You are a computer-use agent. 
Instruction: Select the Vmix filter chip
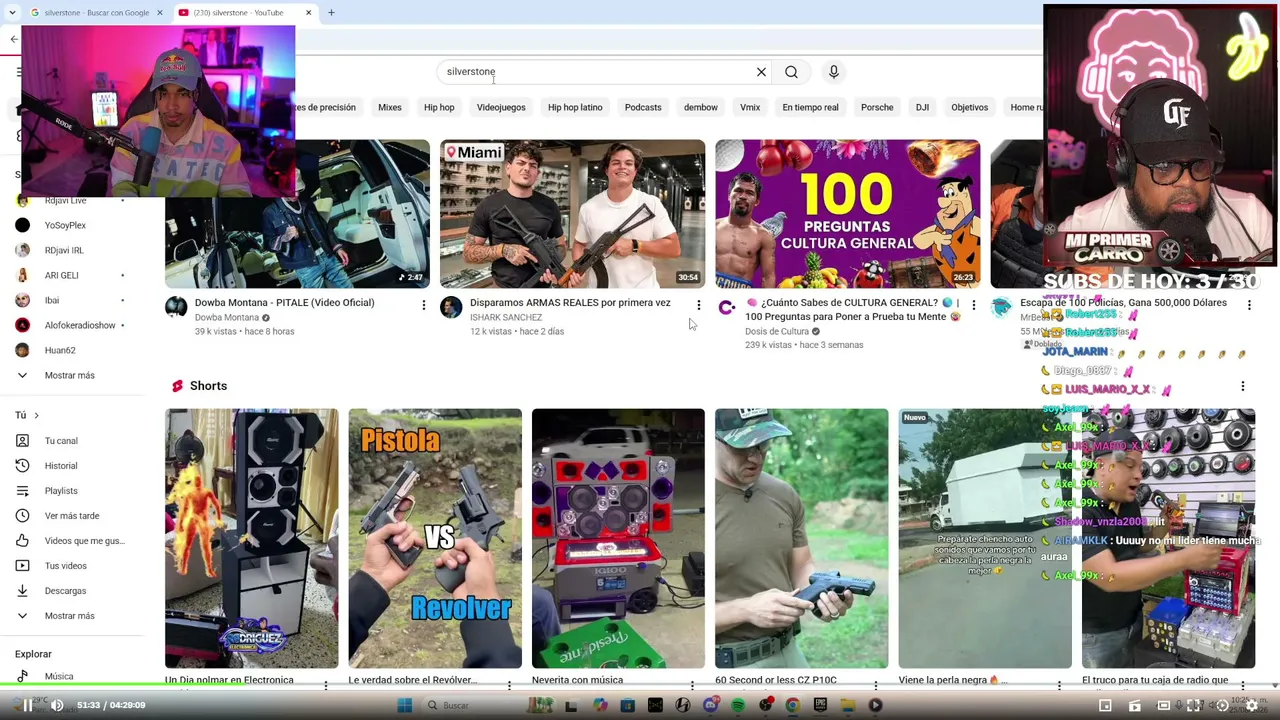point(750,107)
